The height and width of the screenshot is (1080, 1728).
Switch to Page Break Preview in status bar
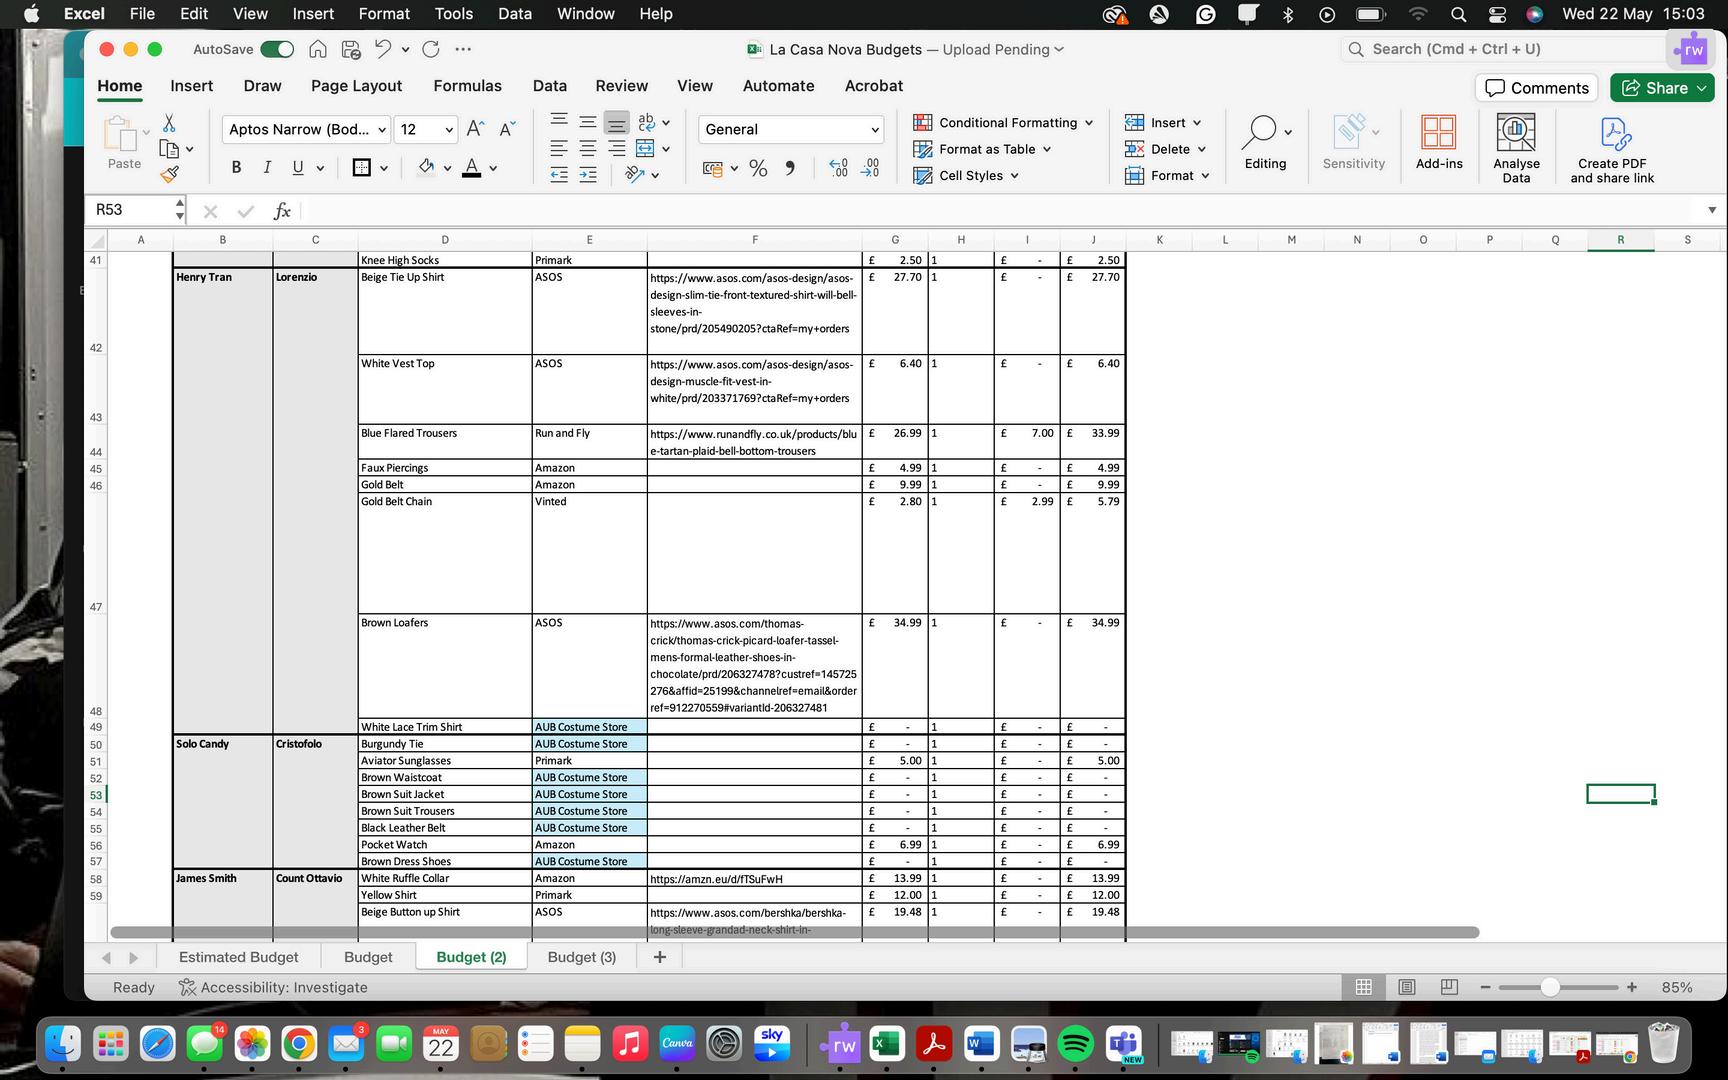[x=1449, y=987]
